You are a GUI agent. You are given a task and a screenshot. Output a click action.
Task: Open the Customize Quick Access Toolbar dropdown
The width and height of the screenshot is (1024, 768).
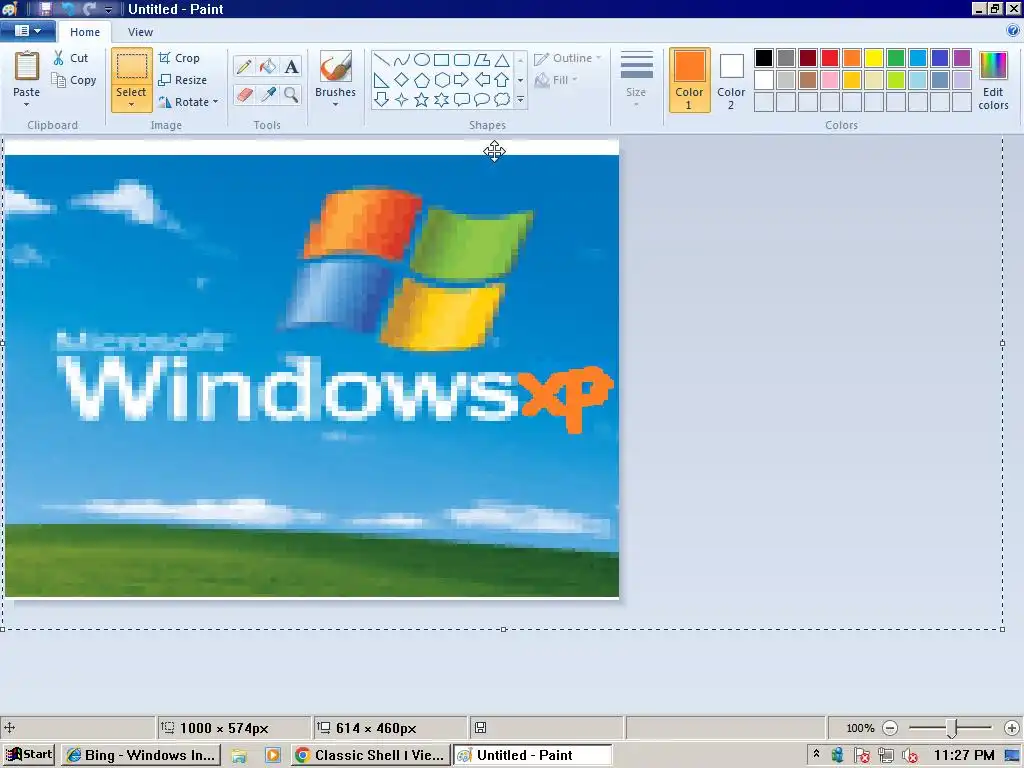(108, 9)
